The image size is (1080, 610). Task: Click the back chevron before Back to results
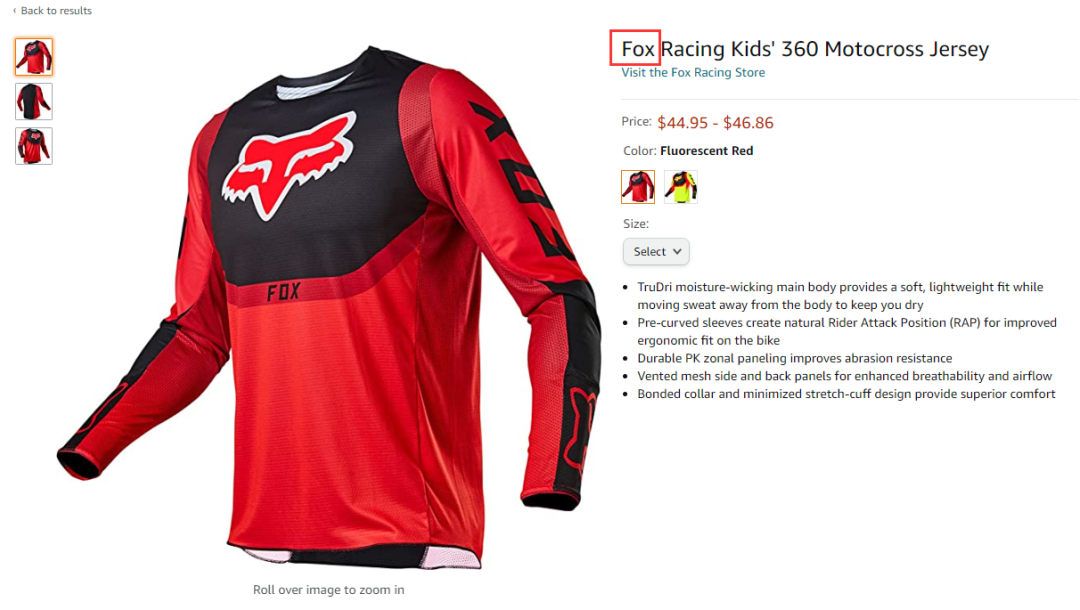[x=14, y=10]
